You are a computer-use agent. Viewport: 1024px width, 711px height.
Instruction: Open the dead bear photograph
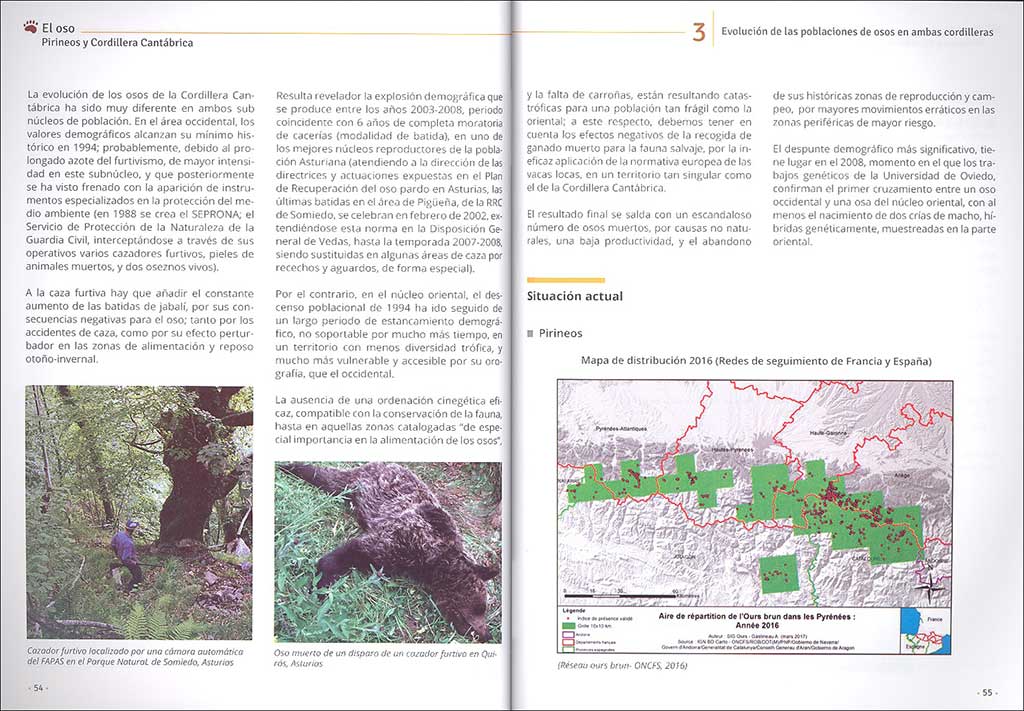click(387, 551)
